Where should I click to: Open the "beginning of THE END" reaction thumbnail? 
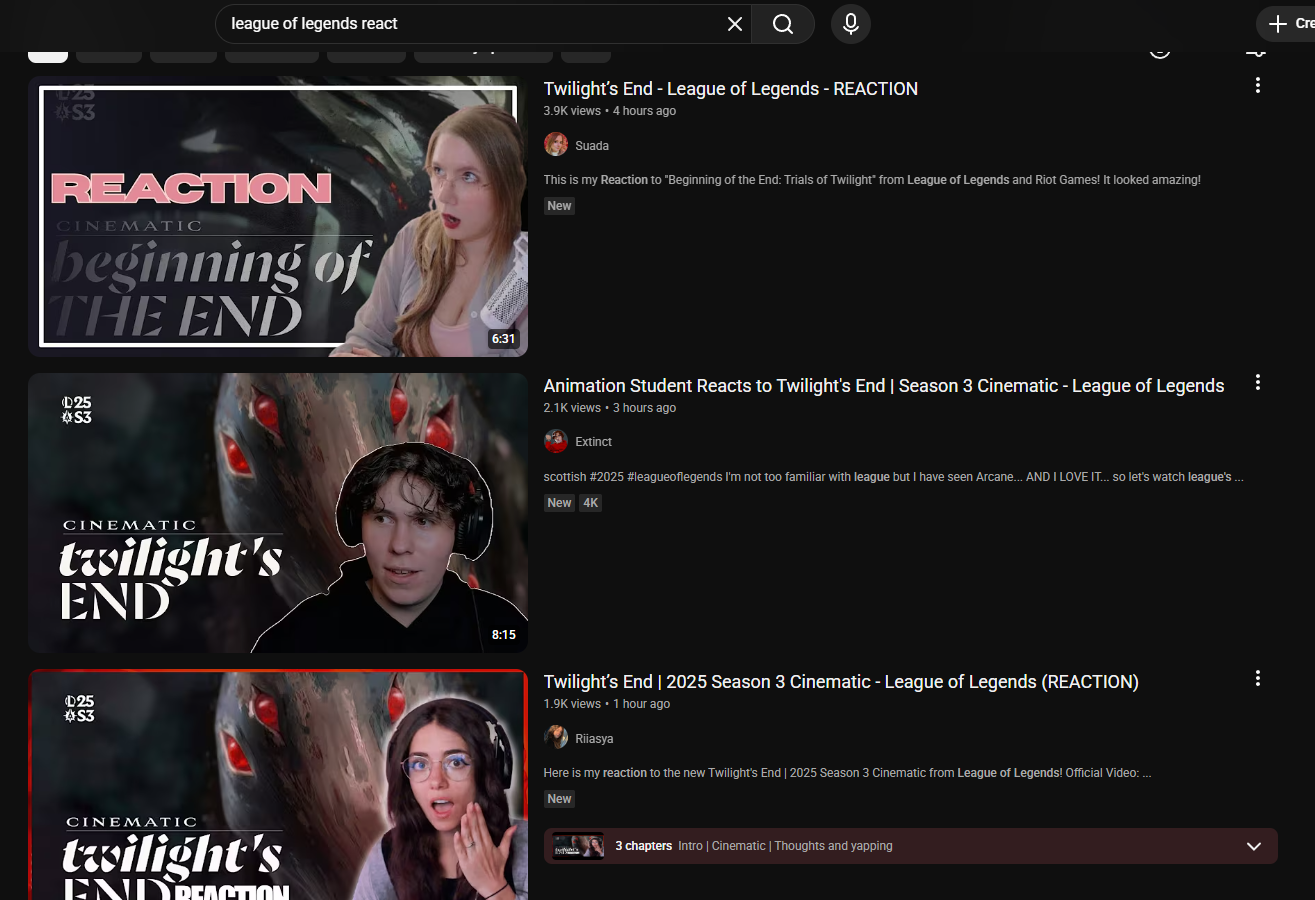(x=278, y=216)
